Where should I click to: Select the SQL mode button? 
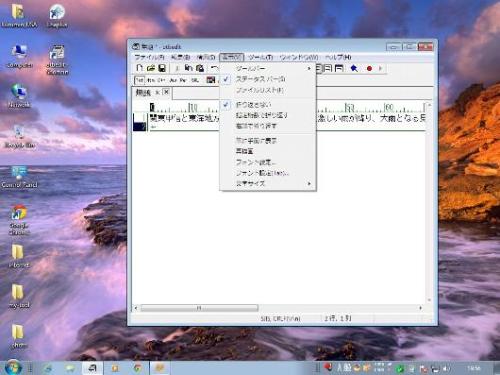coord(195,80)
